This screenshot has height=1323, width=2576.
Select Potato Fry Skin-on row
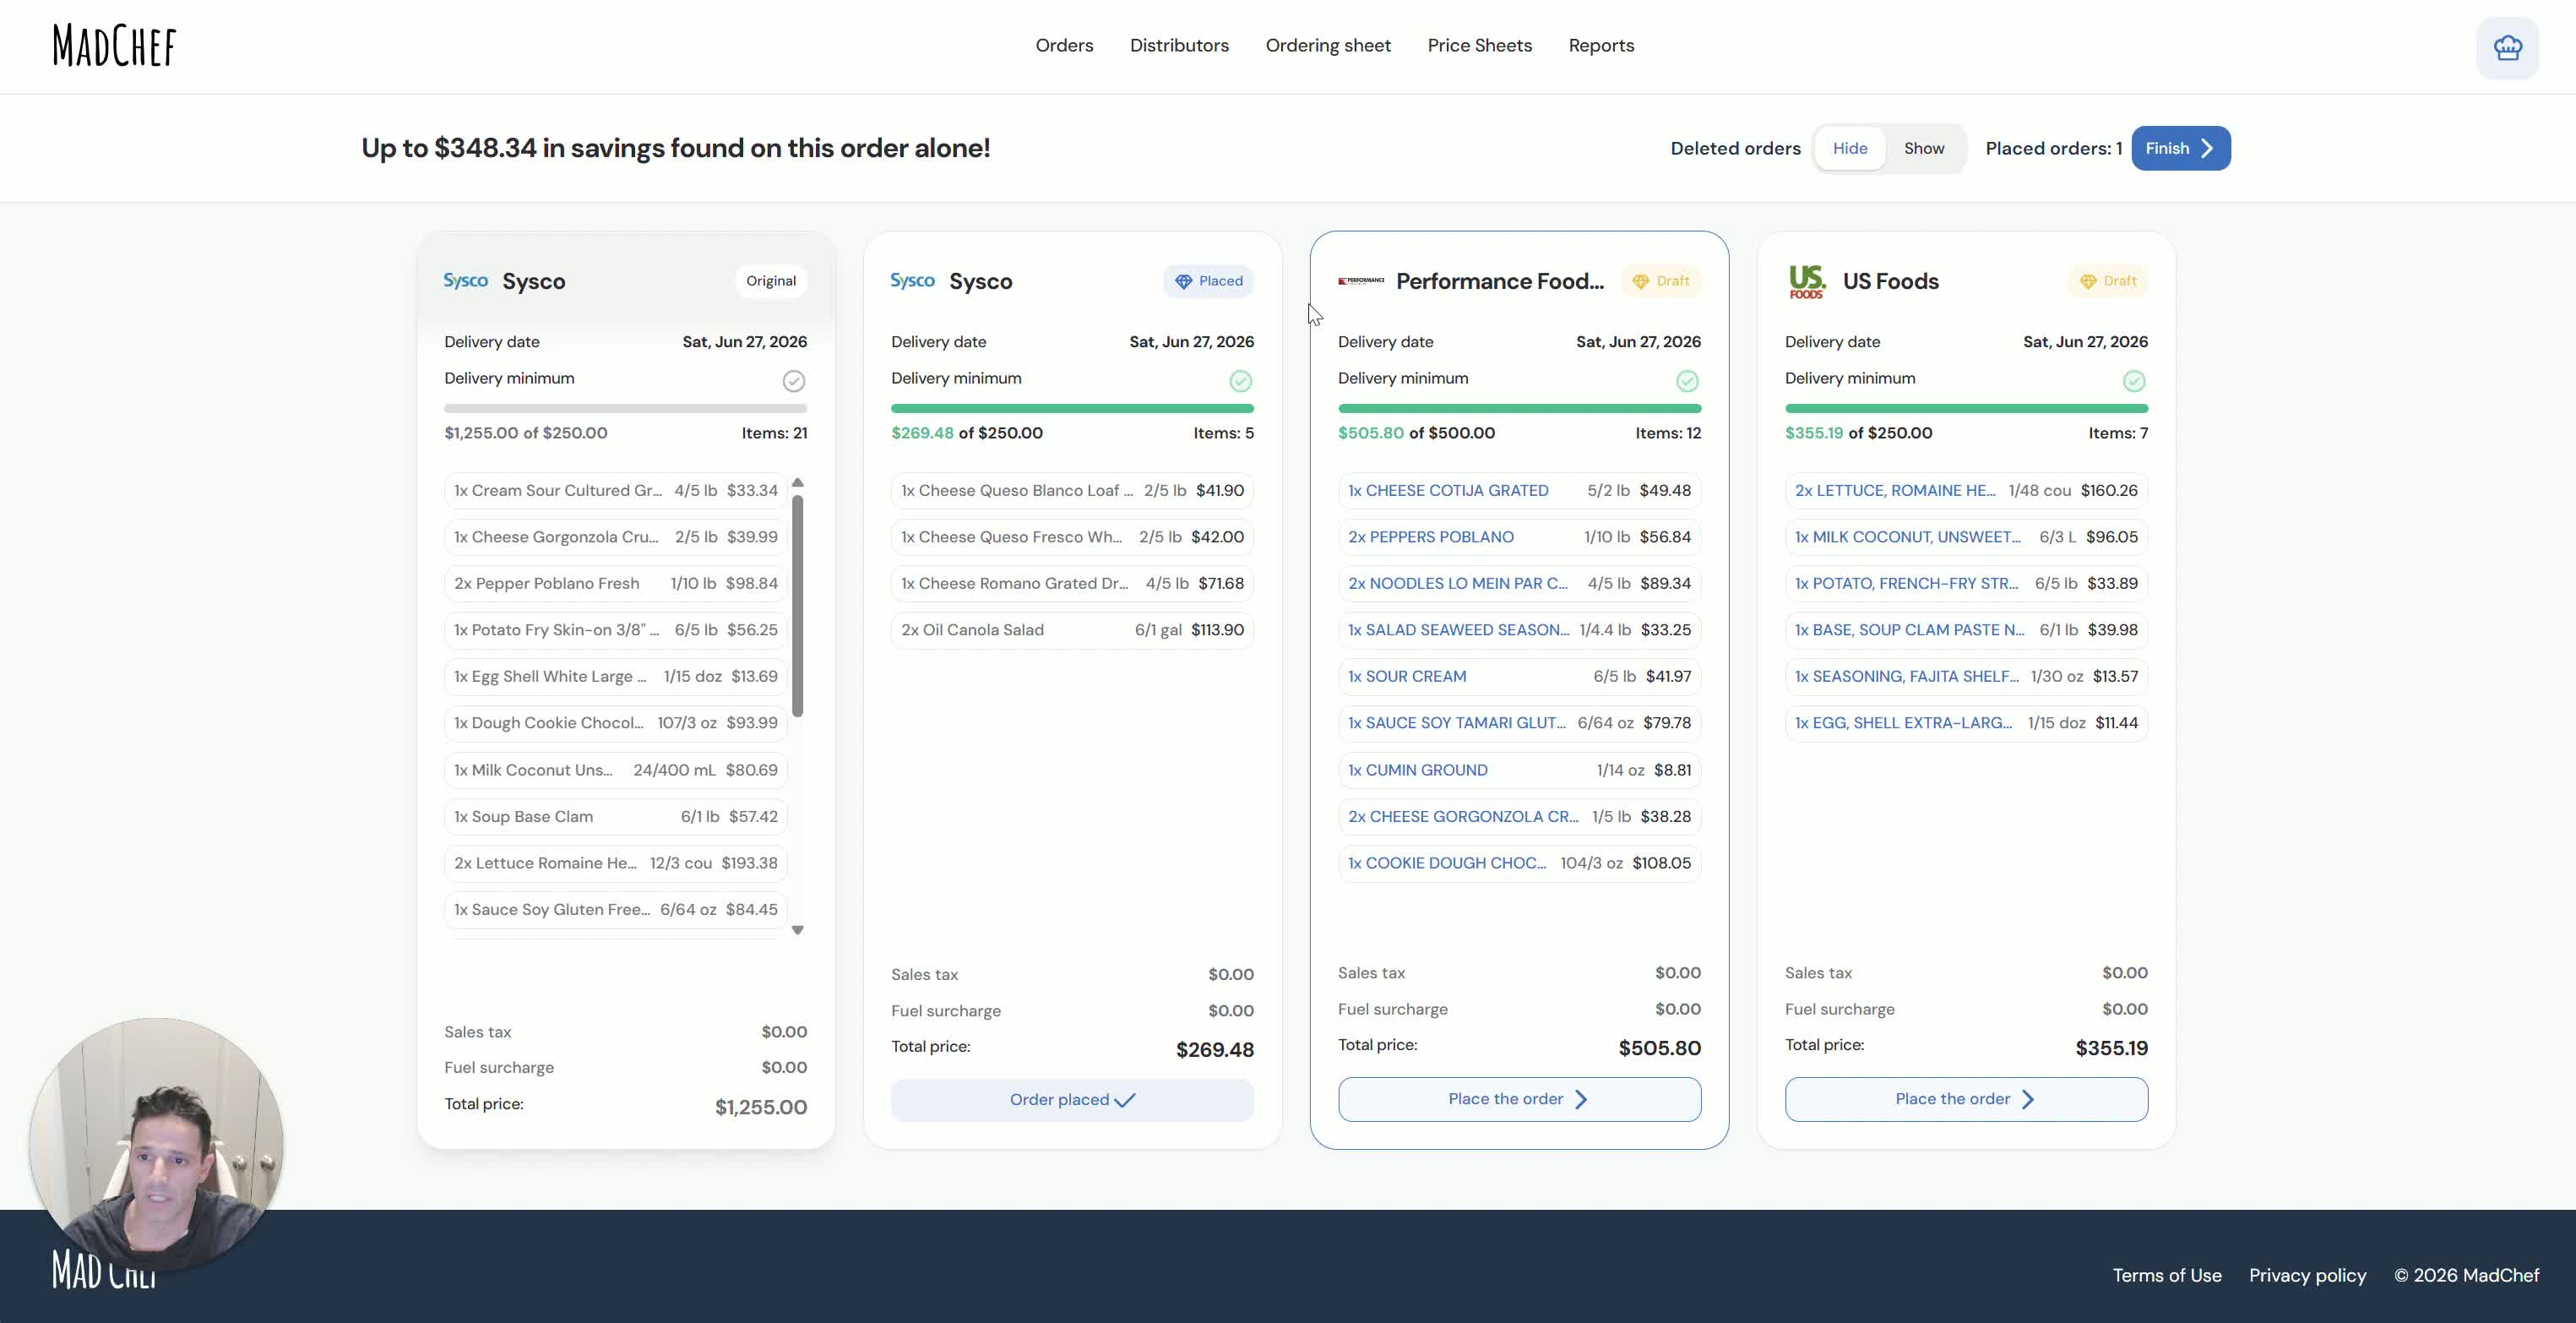[x=616, y=630]
